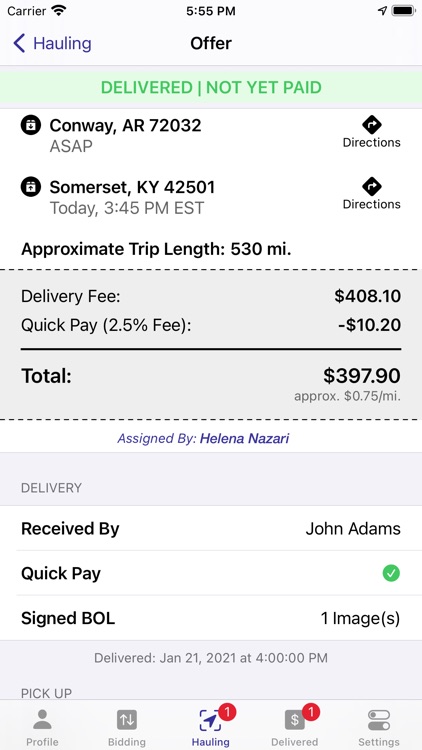The image size is (422, 750).
Task: Toggle the Quick Pay green checkmark
Action: pos(391,573)
